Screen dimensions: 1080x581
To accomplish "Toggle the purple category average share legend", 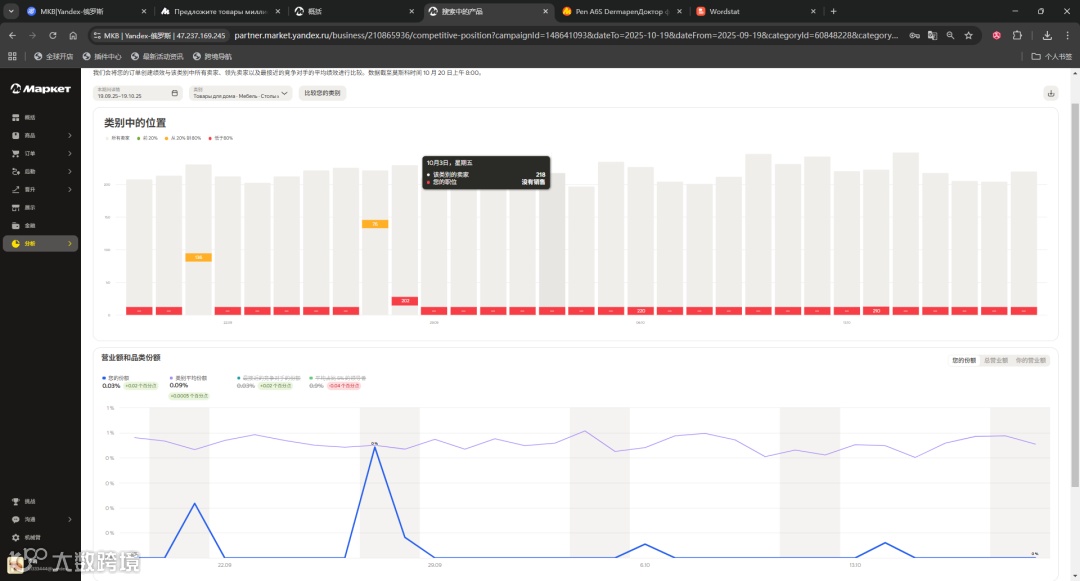I will click(188, 378).
